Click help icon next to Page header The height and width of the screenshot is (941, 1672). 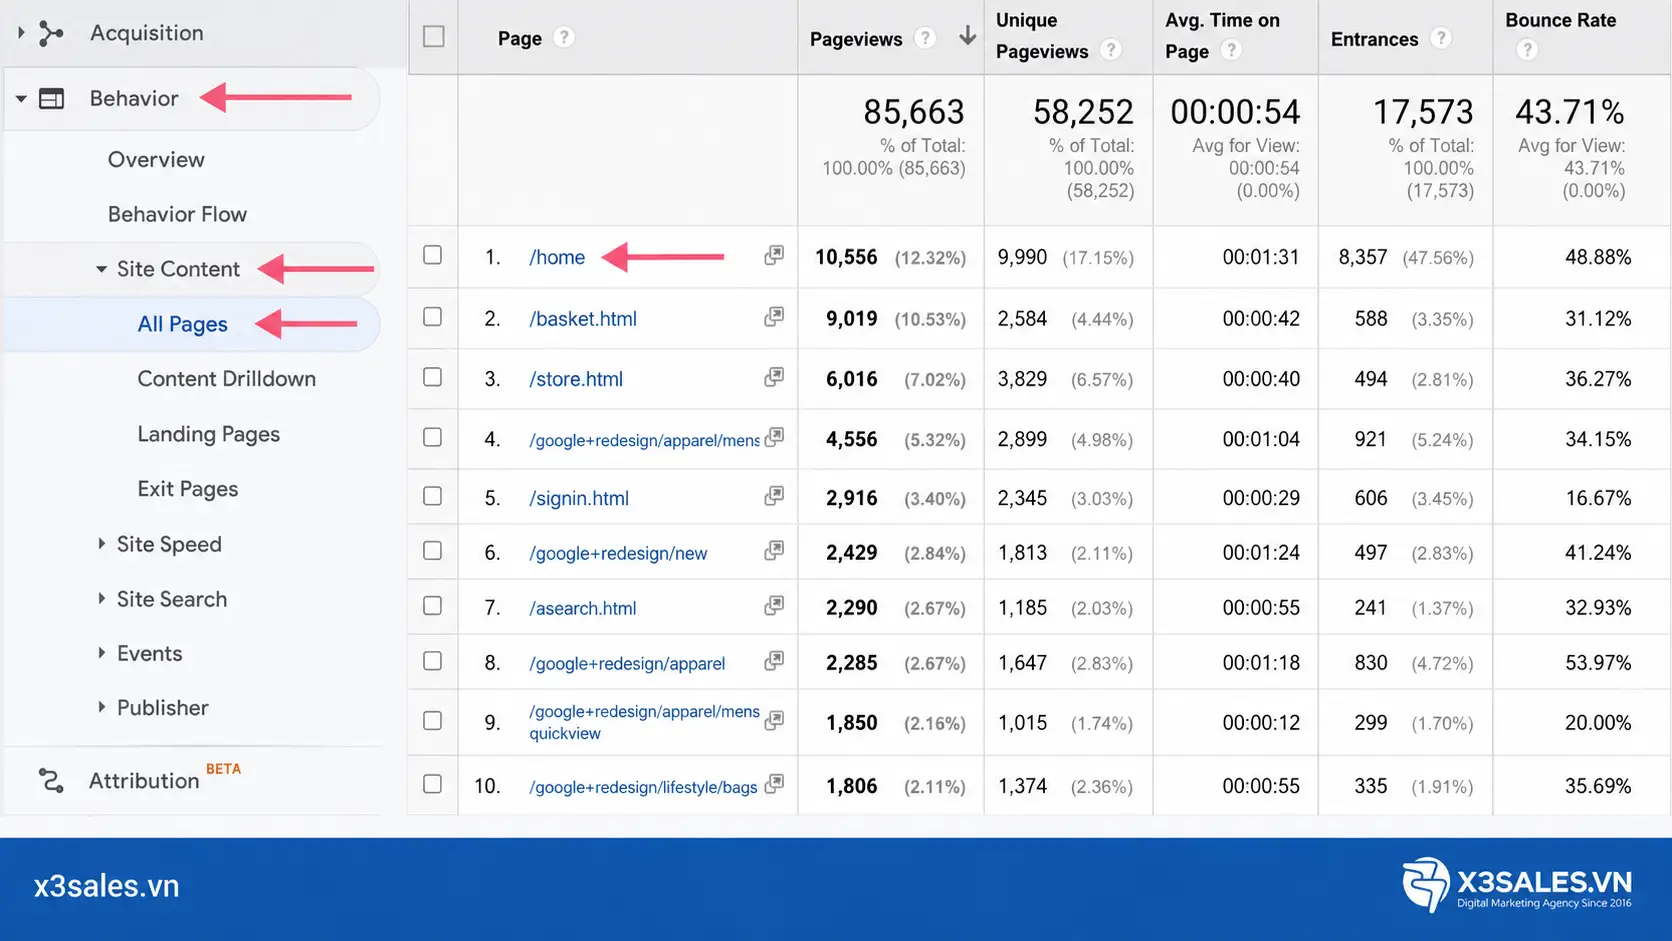tap(564, 37)
